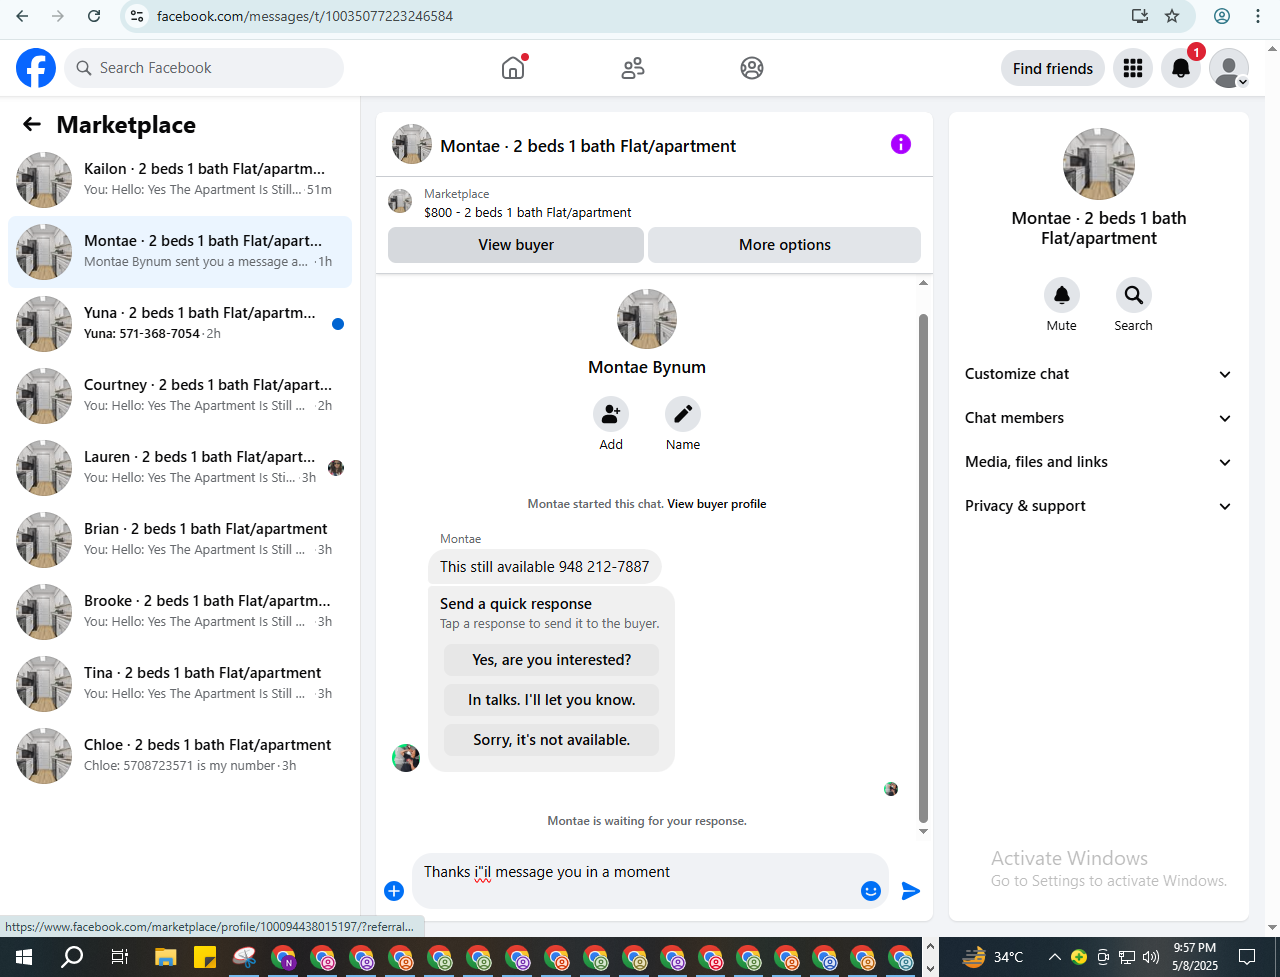1280x977 pixels.
Task: Add people to the chat
Action: coord(611,414)
